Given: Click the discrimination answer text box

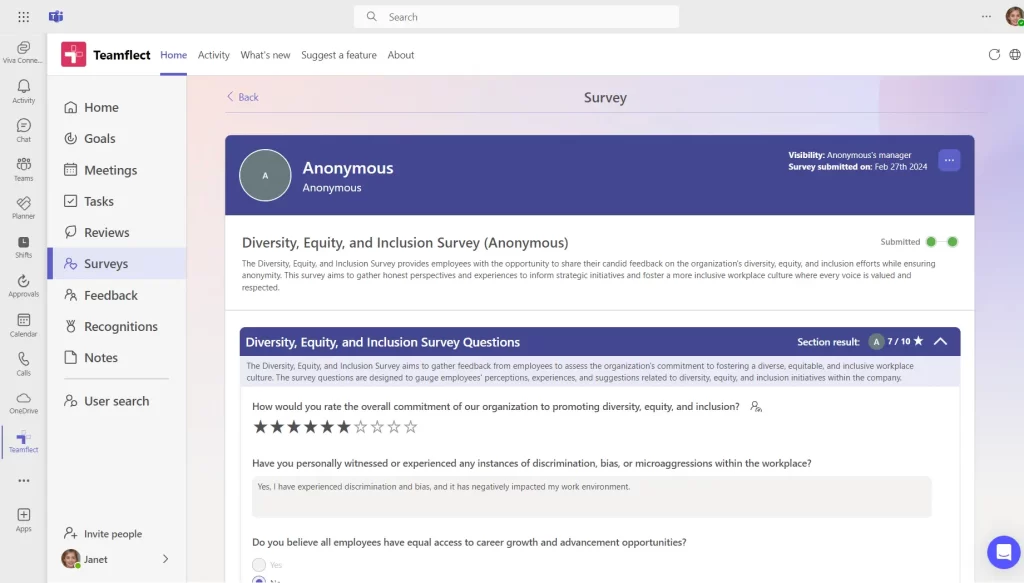Looking at the screenshot, I should coord(592,497).
